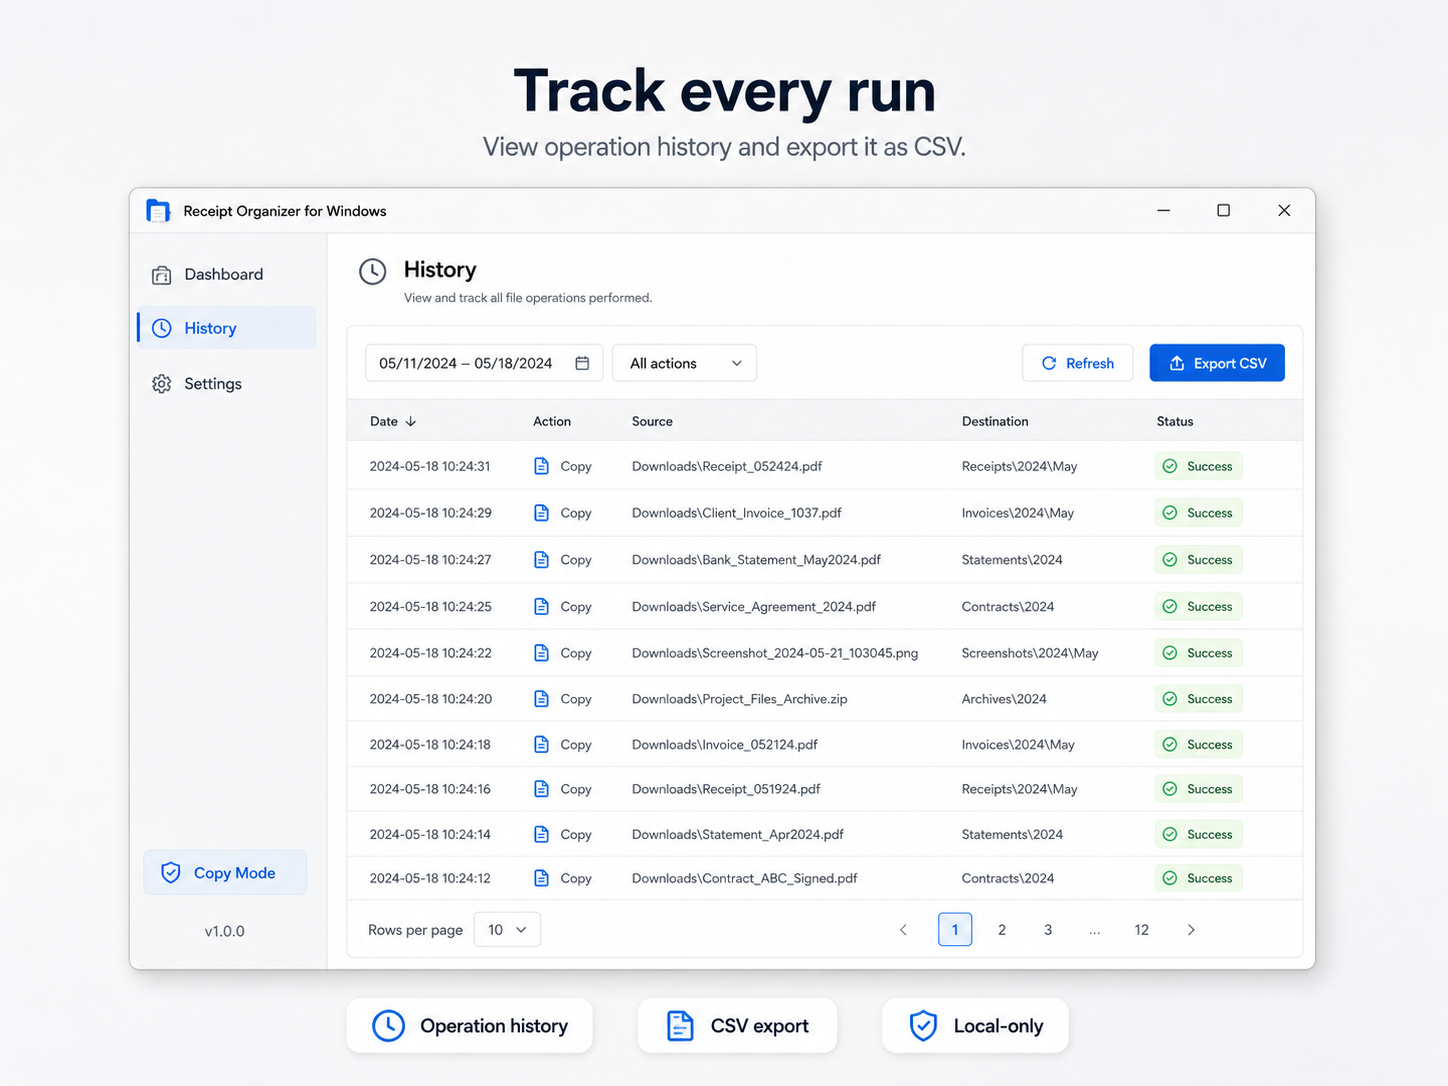This screenshot has height=1086, width=1448.
Task: Click Downloads\Invoice_052124.pdf source cell
Action: [x=725, y=744]
